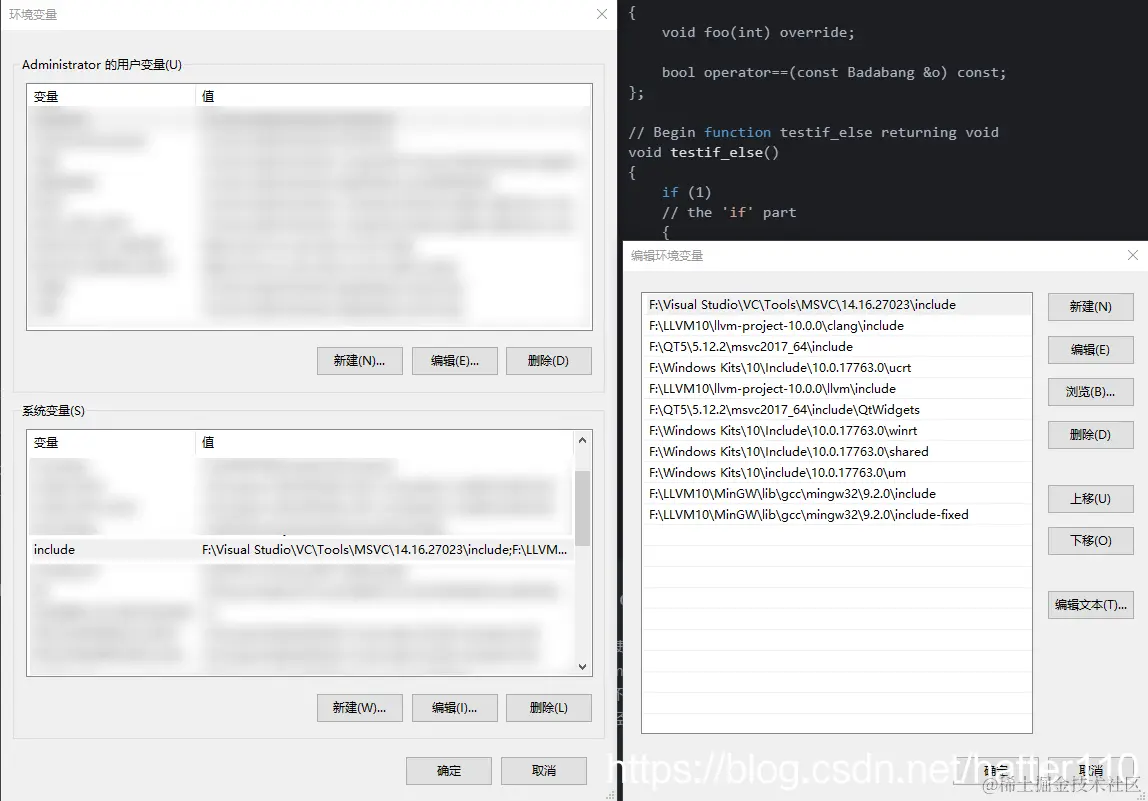Cancel 环境变量 dialog with 取消
Screen dimensions: 1148x801
coord(544,770)
